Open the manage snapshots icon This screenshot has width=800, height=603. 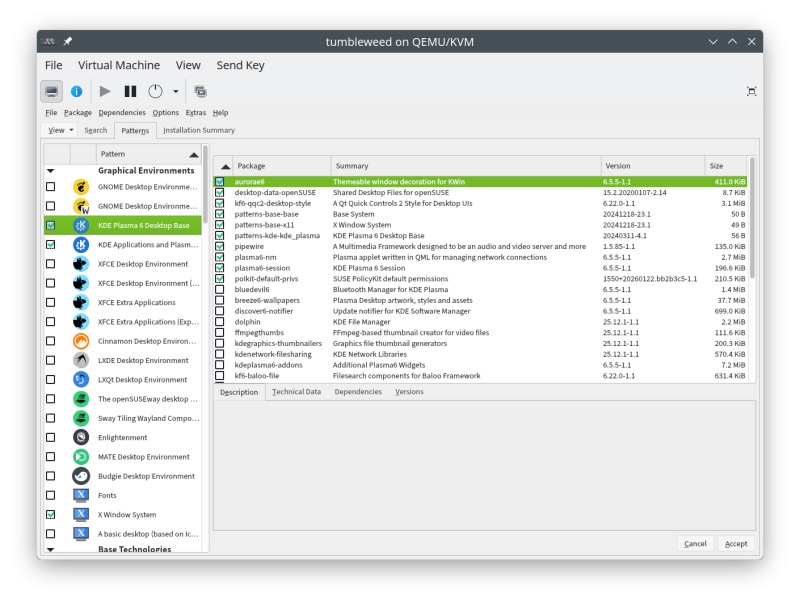point(200,91)
